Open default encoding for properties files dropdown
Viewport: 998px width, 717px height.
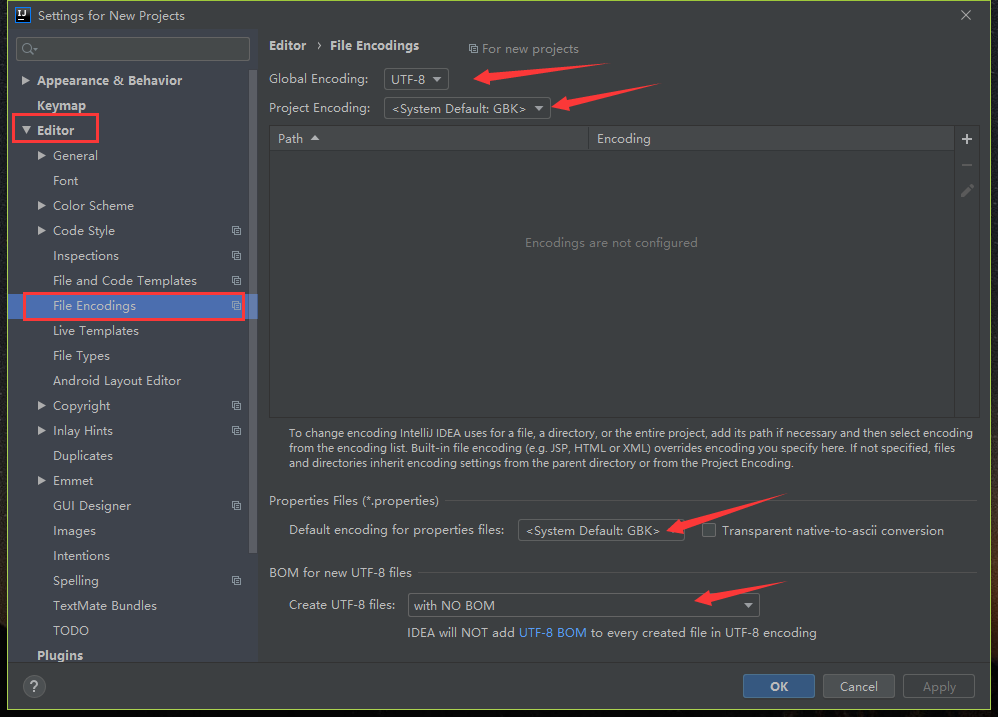(x=601, y=530)
